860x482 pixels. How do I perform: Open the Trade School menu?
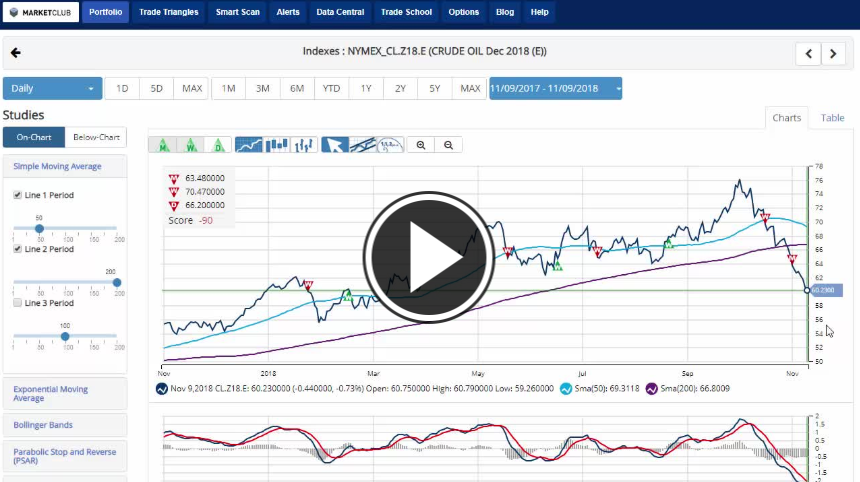click(406, 12)
